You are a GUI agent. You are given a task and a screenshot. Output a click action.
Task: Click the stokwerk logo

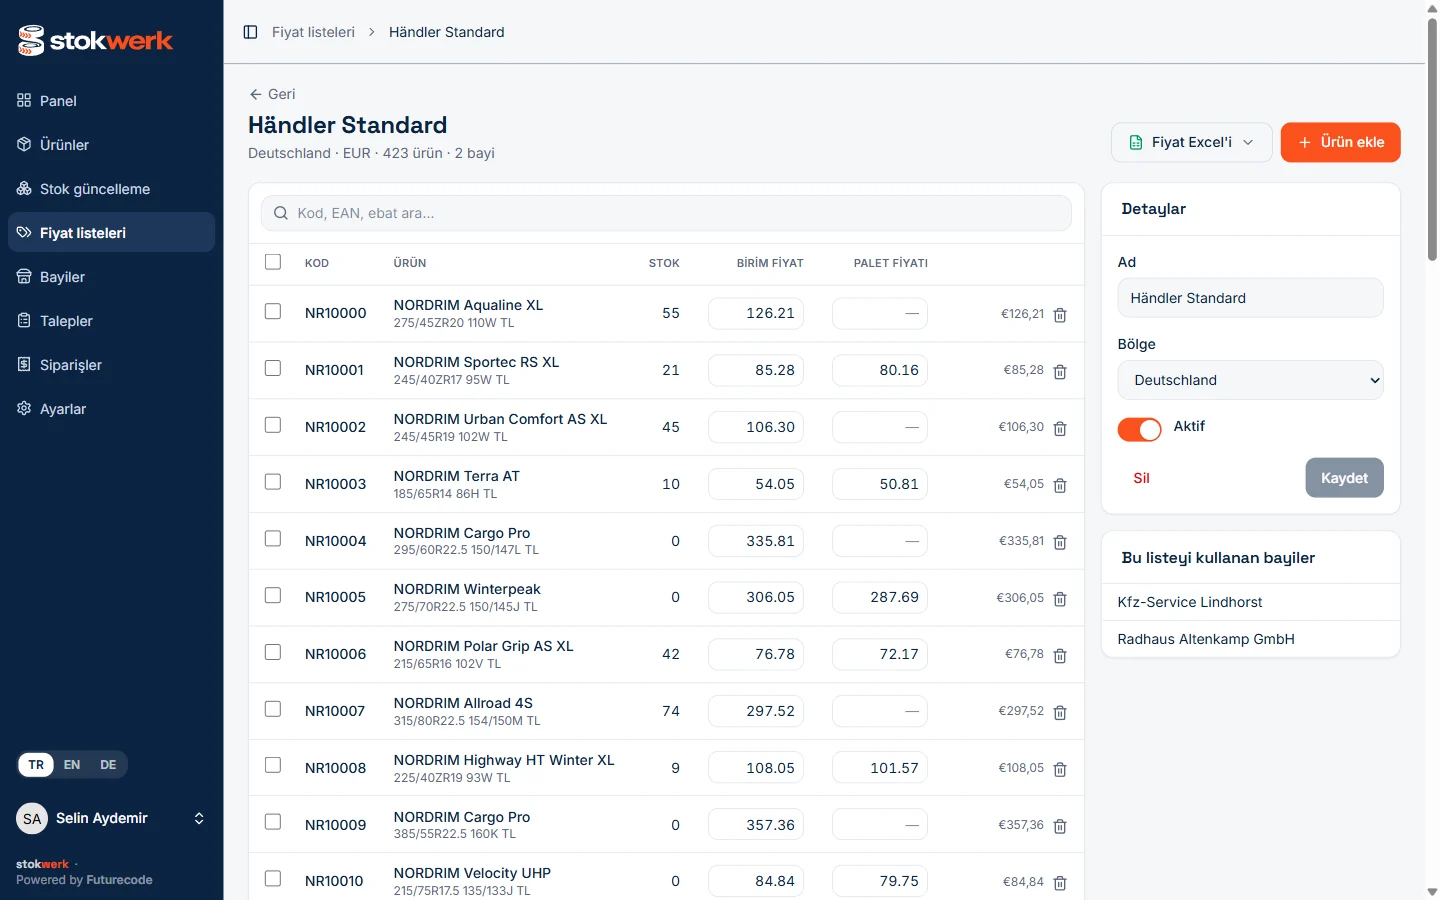click(x=95, y=40)
